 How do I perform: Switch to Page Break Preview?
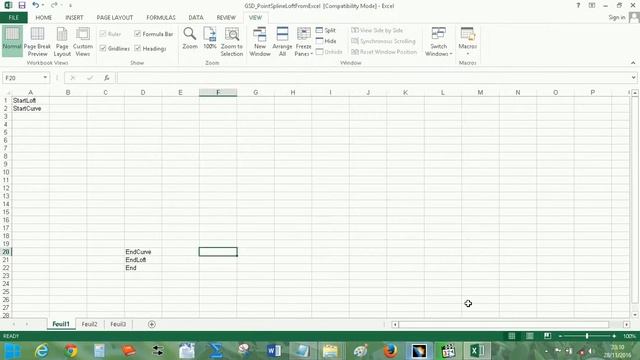37,41
